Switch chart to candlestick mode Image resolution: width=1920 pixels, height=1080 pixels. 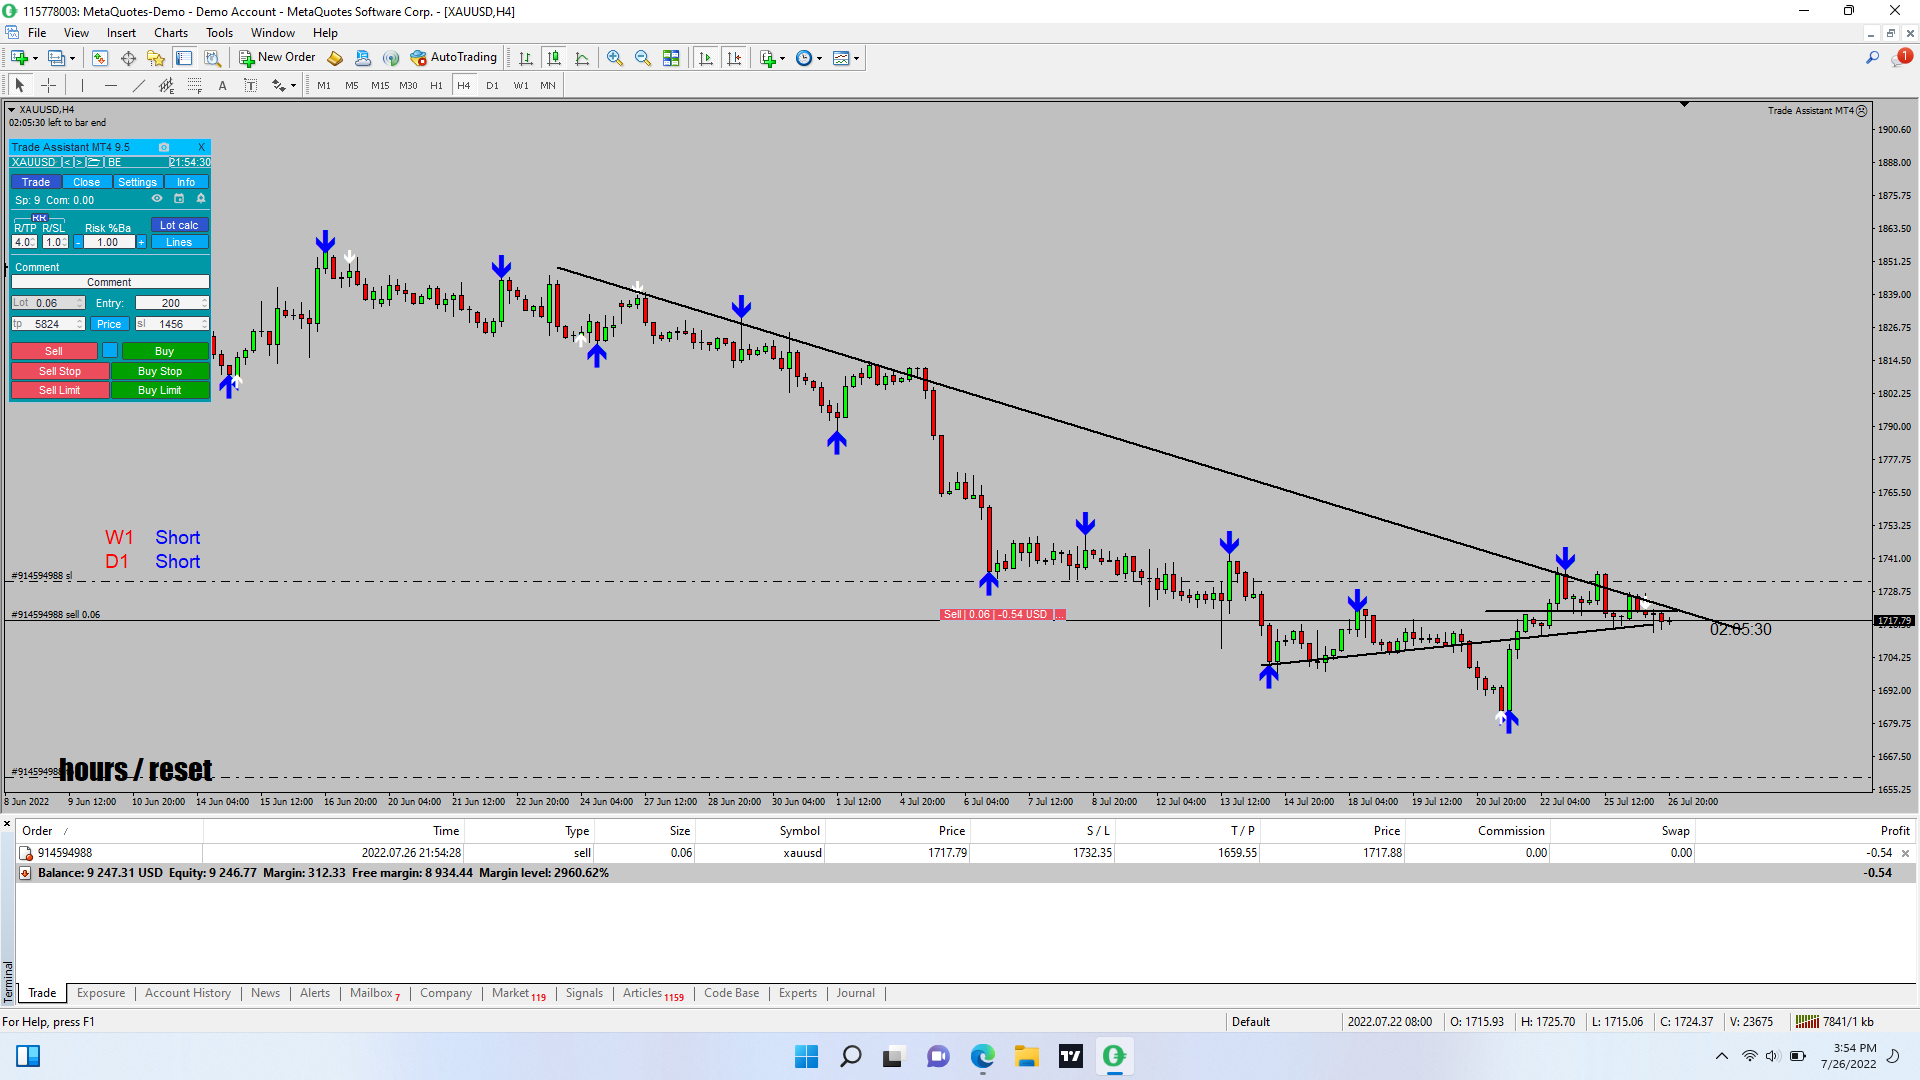point(554,58)
